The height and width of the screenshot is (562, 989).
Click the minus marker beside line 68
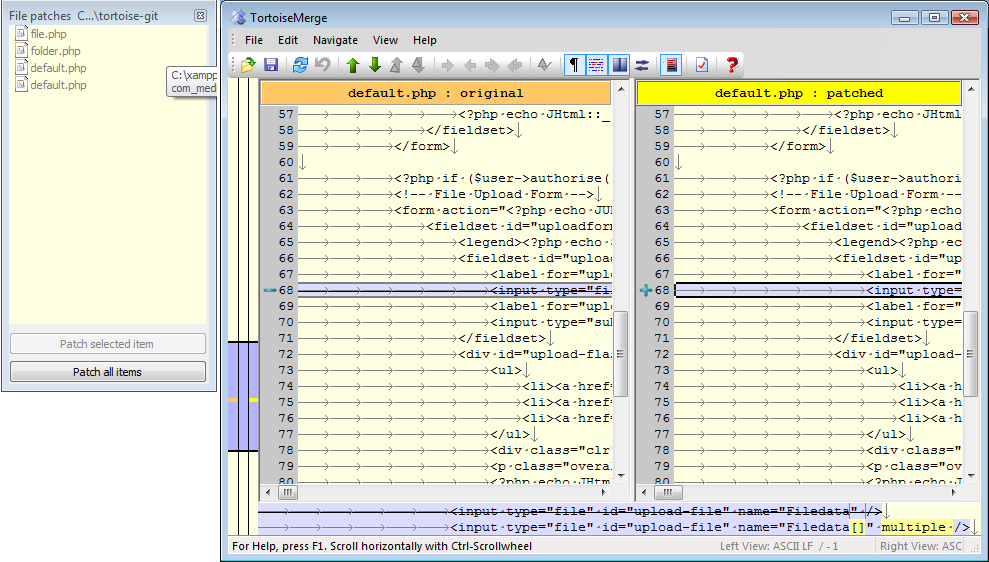pyautogui.click(x=270, y=290)
